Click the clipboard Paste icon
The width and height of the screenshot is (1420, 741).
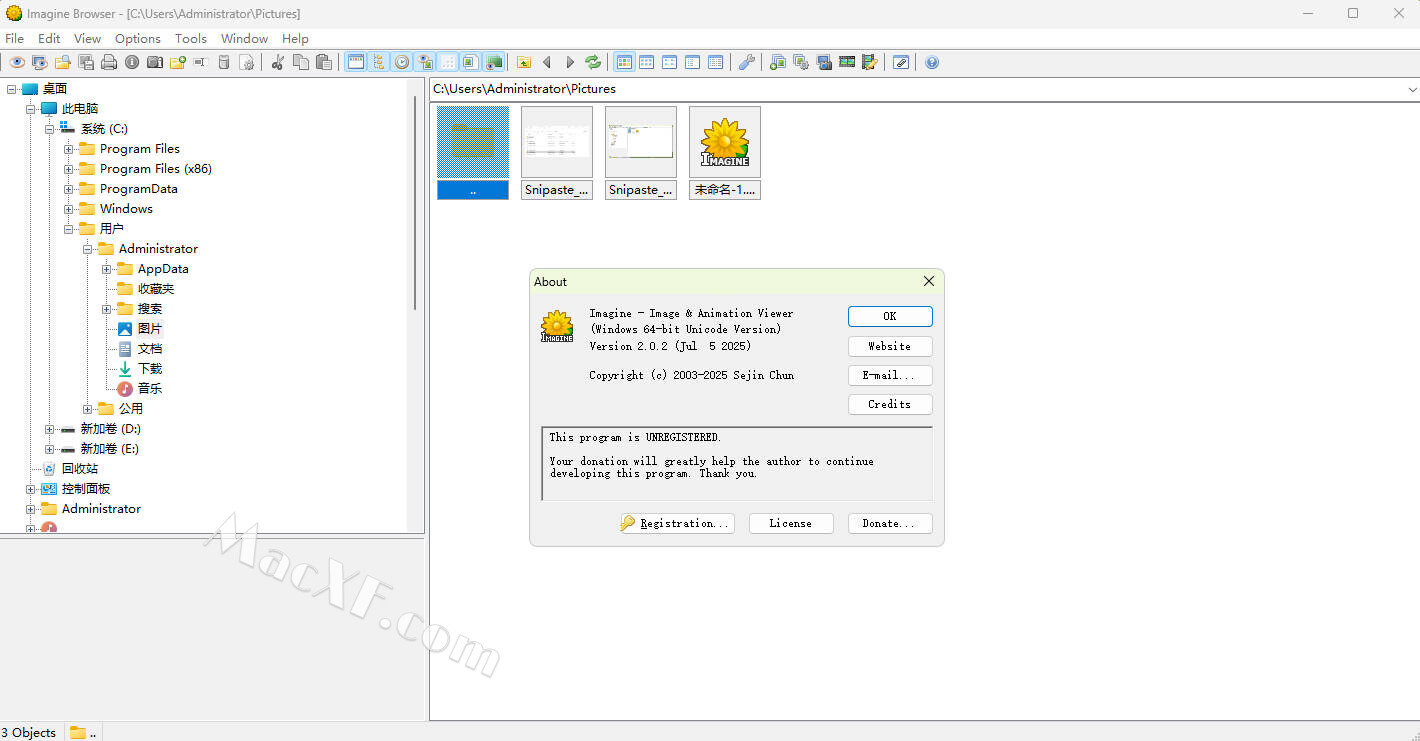point(324,62)
